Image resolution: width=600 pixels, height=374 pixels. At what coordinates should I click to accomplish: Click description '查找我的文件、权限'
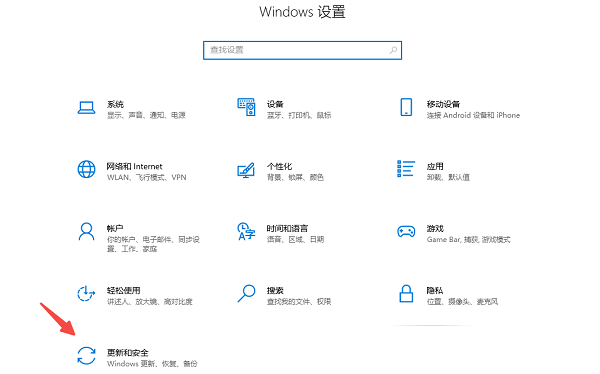tap(299, 302)
